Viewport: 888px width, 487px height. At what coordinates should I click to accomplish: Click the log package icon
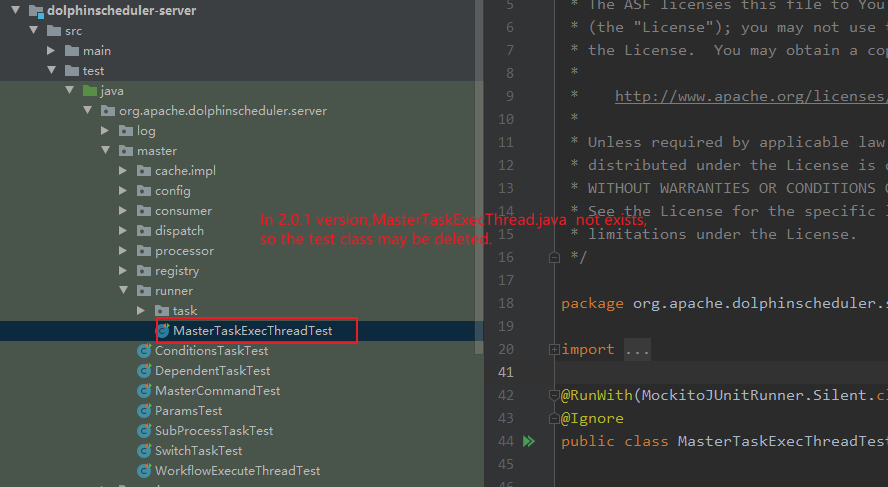[x=126, y=131]
